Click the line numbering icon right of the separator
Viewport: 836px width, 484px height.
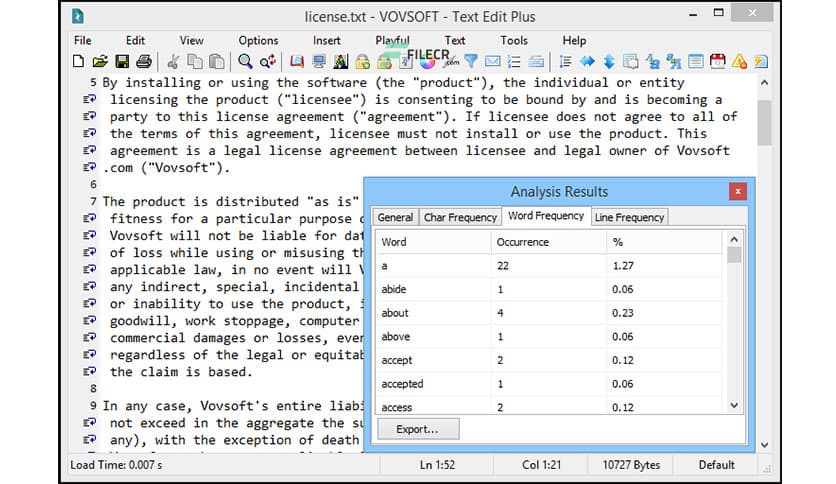pyautogui.click(x=566, y=62)
